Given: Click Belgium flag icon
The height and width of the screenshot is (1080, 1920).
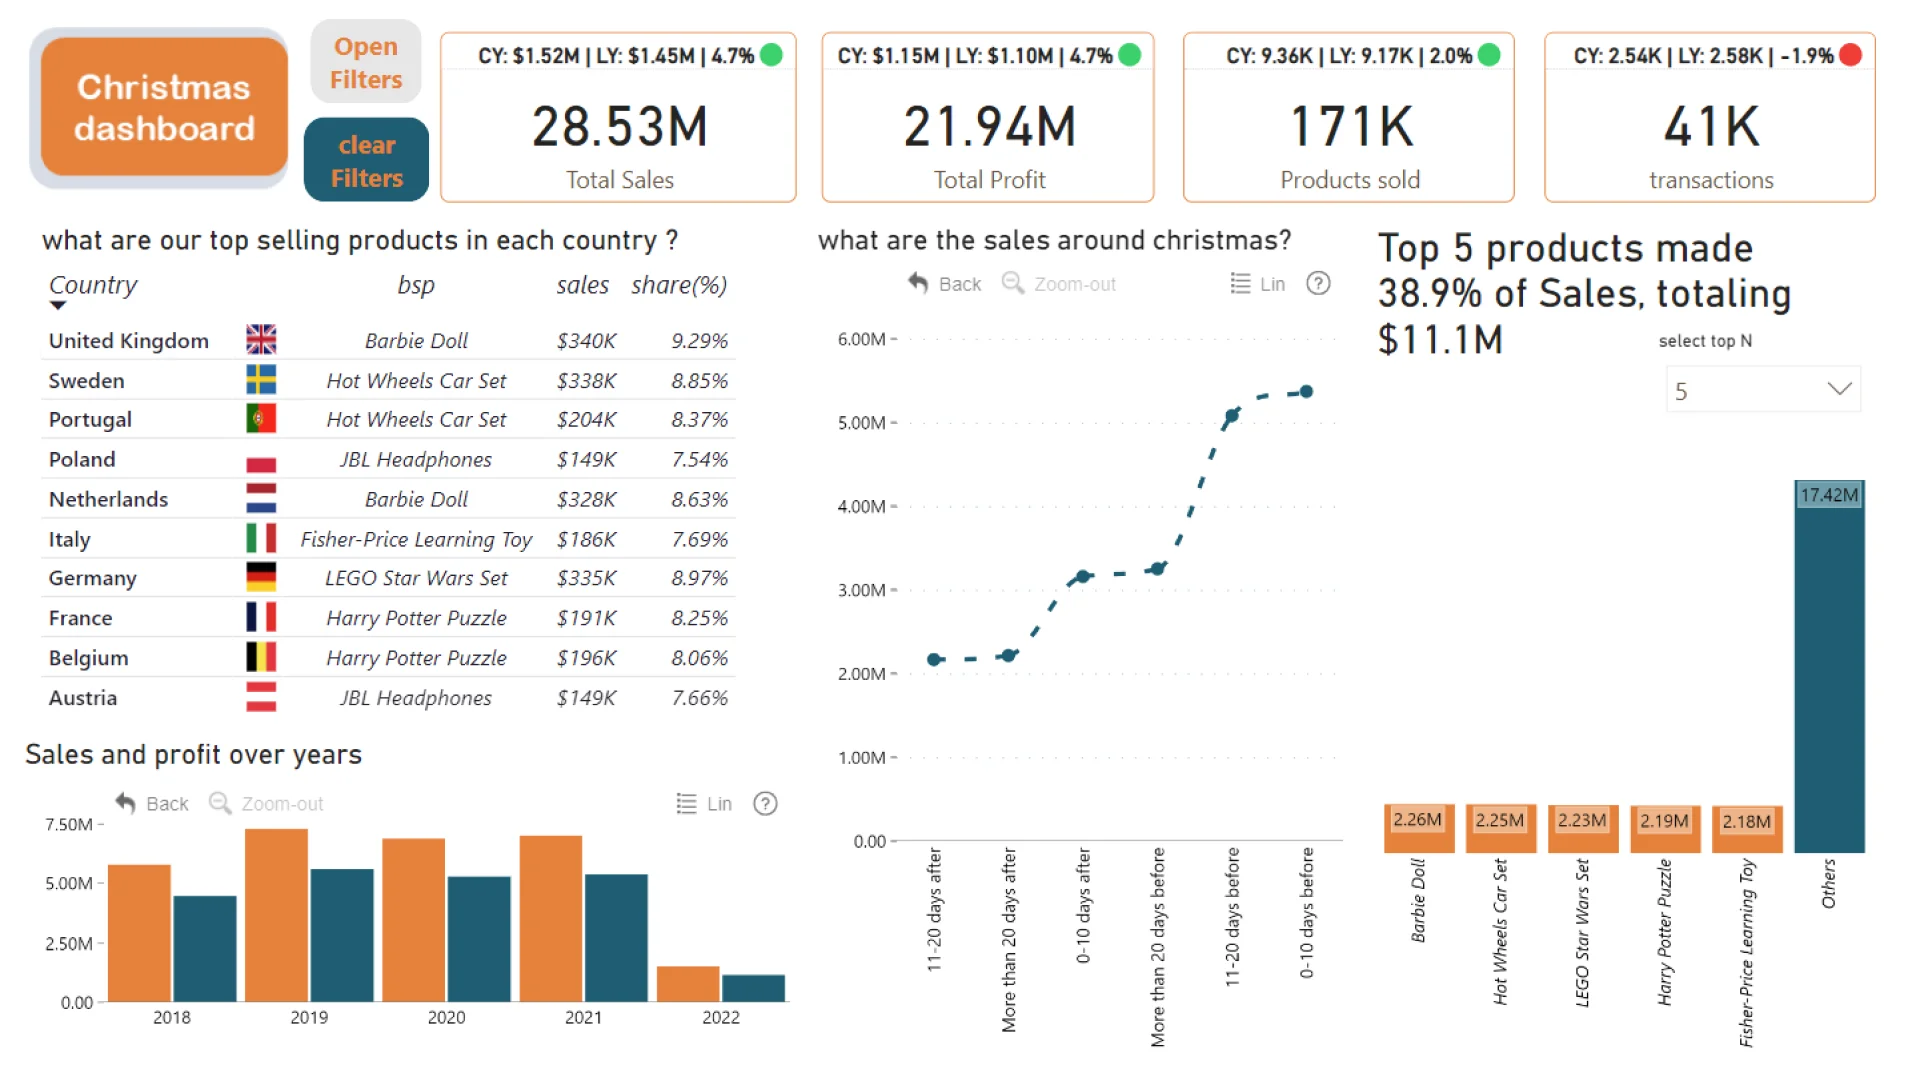Looking at the screenshot, I should [261, 657].
